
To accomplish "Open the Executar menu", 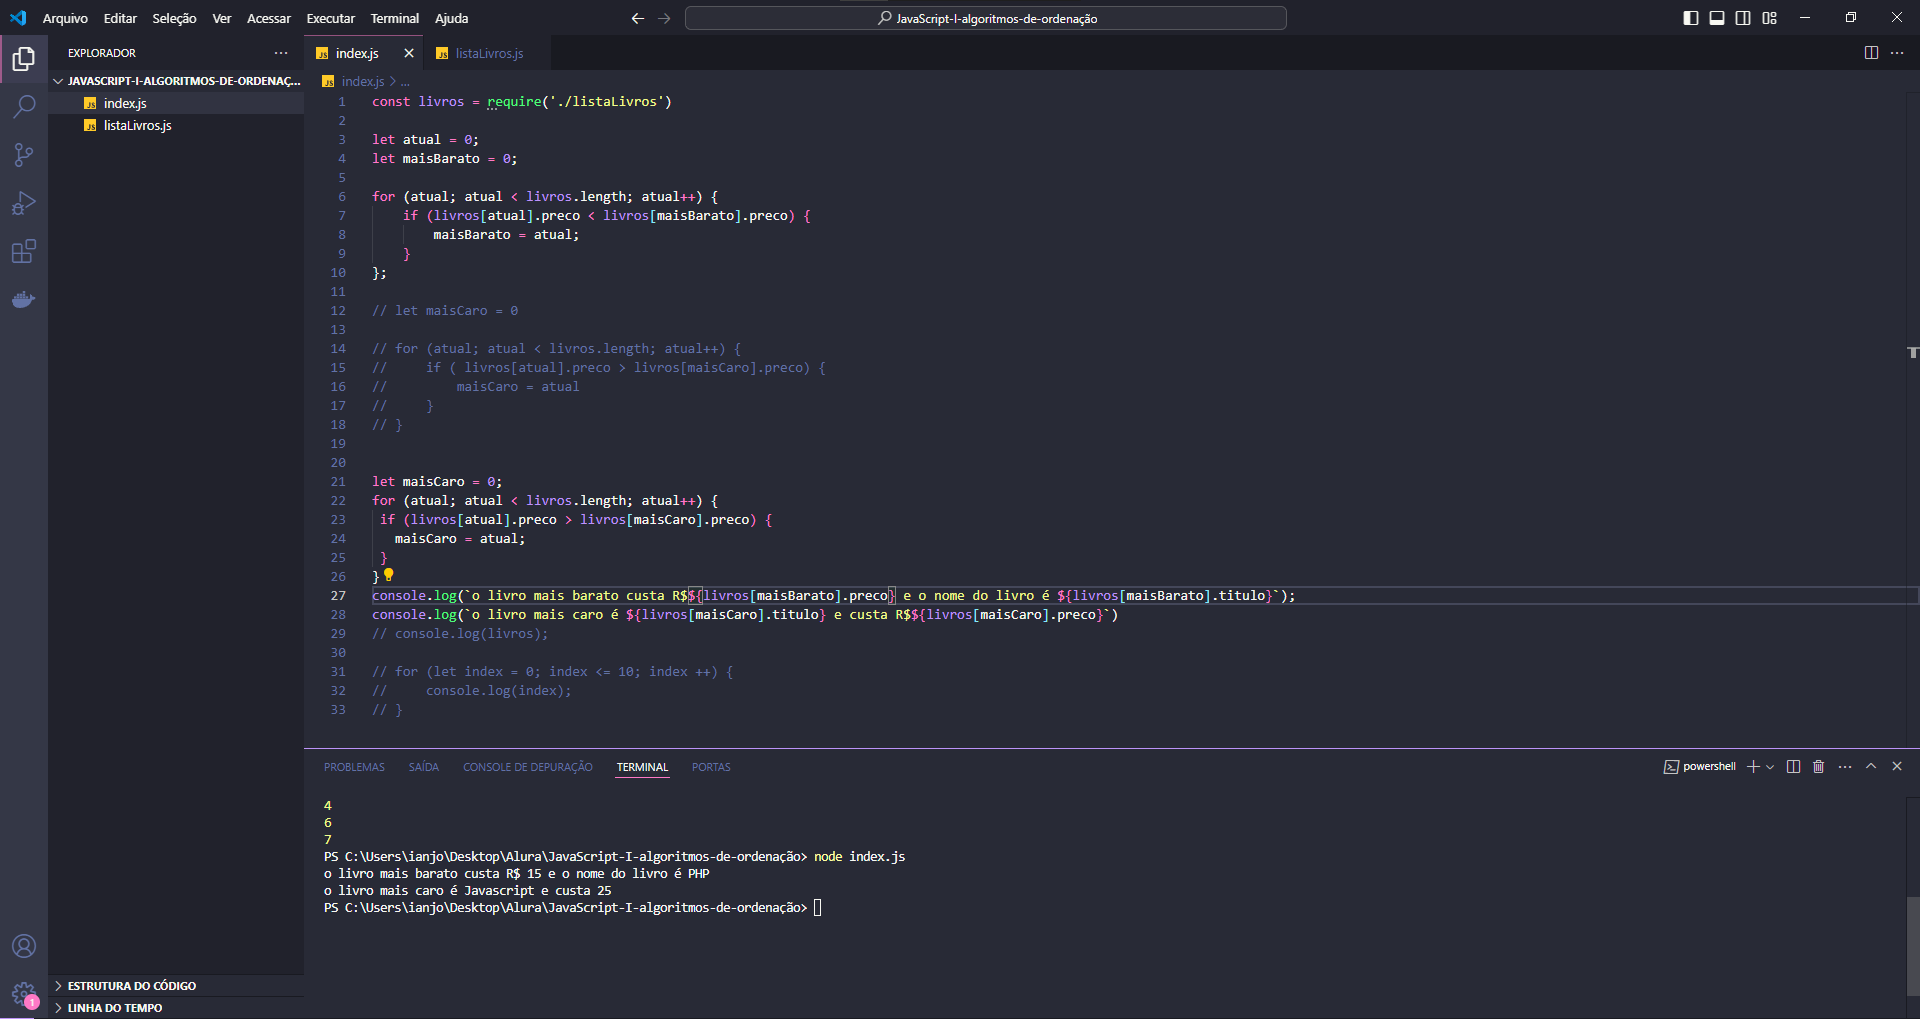I will tap(330, 18).
